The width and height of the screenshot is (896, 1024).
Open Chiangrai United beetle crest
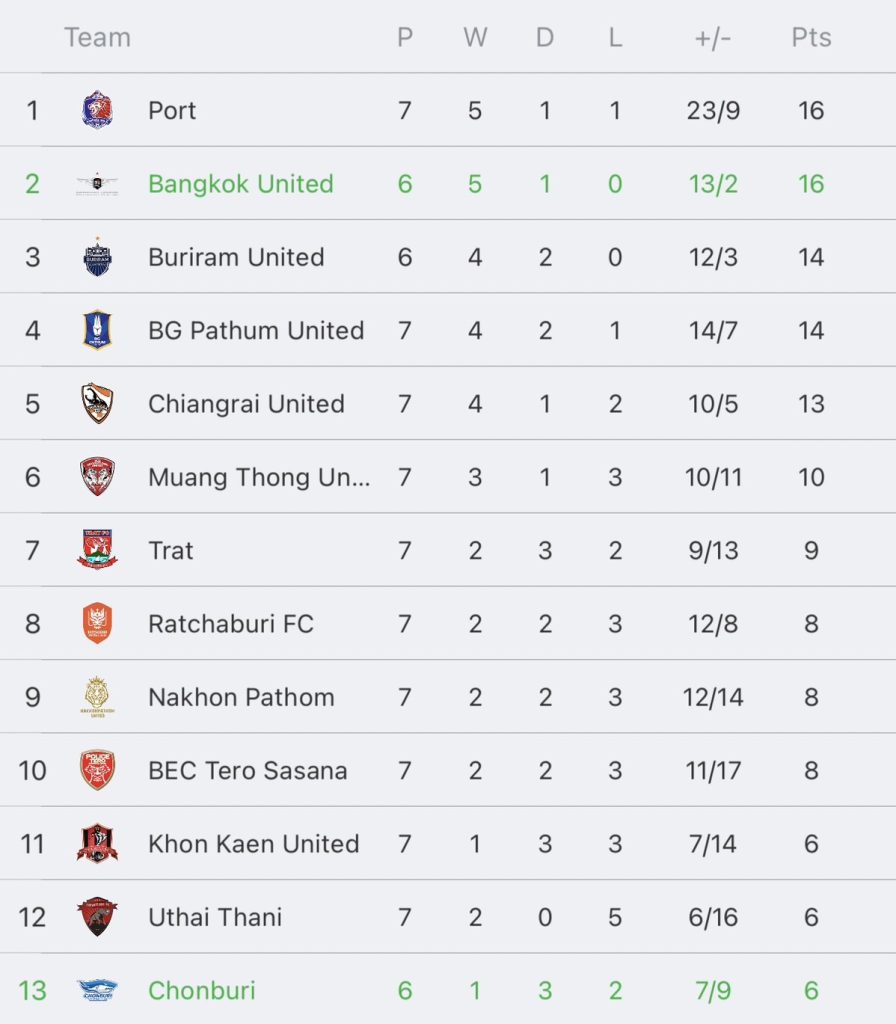click(x=97, y=404)
